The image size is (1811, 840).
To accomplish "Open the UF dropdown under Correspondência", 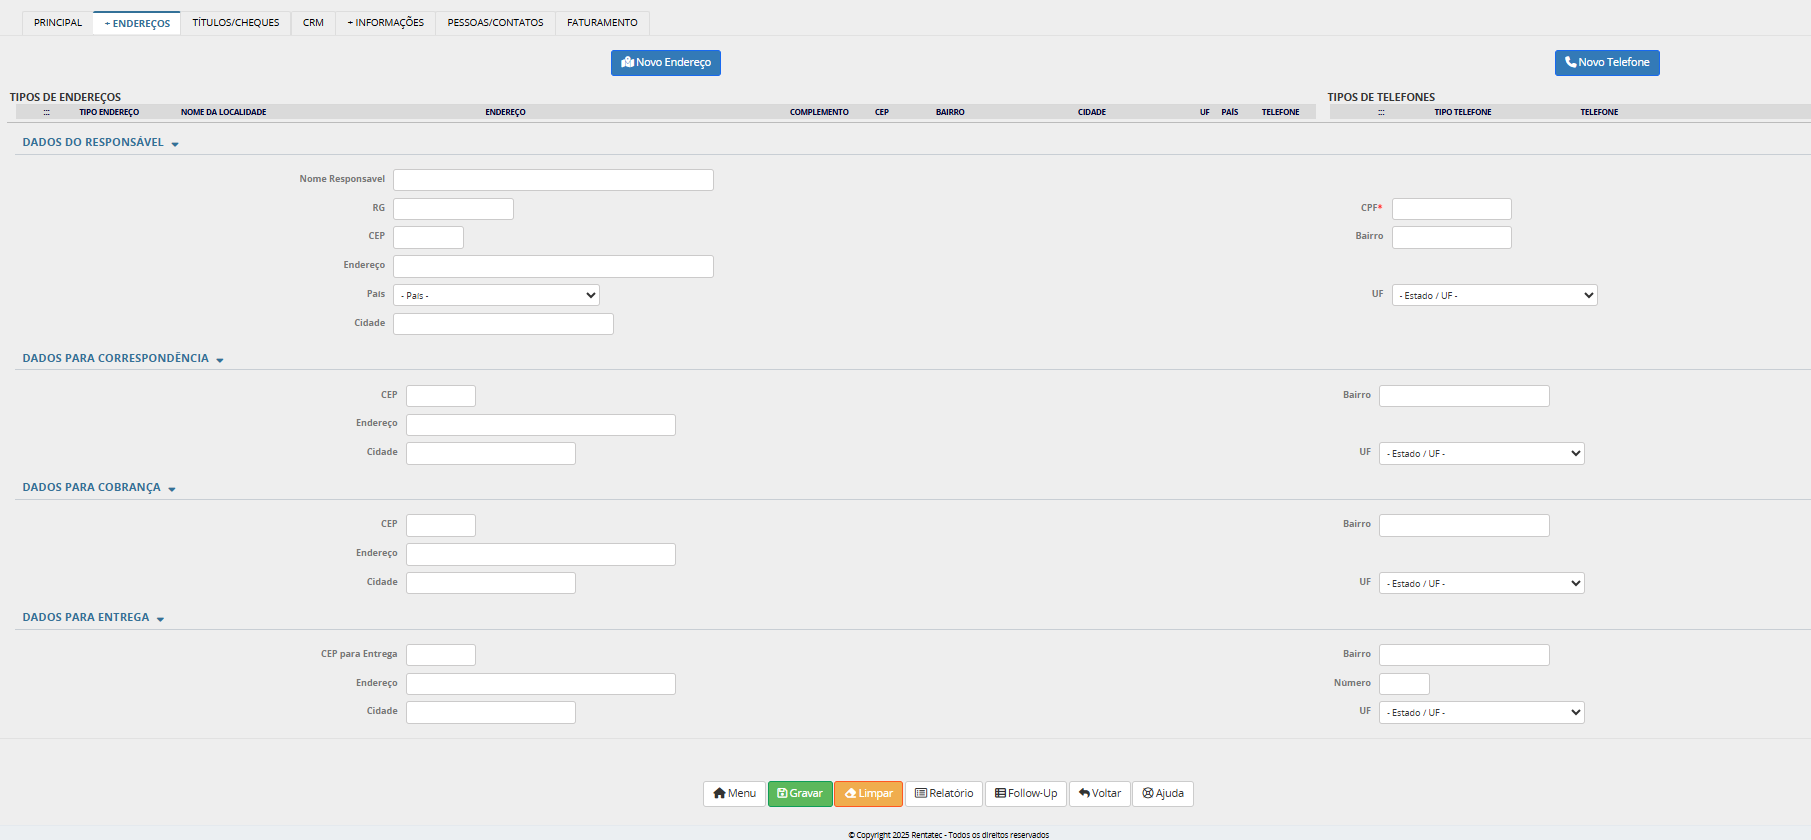I will [1481, 454].
